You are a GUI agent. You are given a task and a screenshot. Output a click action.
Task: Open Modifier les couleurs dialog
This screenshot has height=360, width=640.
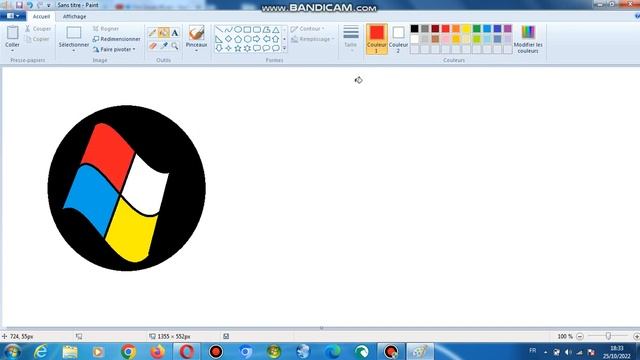(528, 39)
